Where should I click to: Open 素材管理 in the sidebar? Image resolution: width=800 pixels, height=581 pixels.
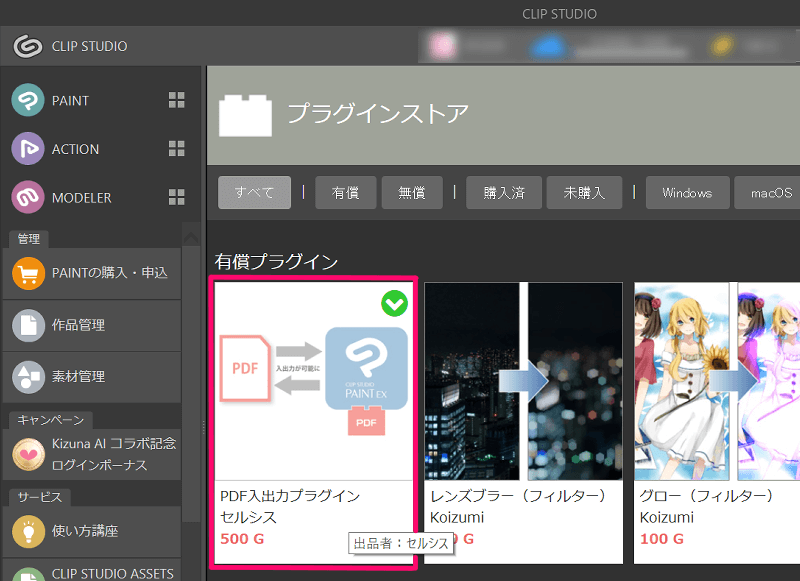click(x=92, y=377)
